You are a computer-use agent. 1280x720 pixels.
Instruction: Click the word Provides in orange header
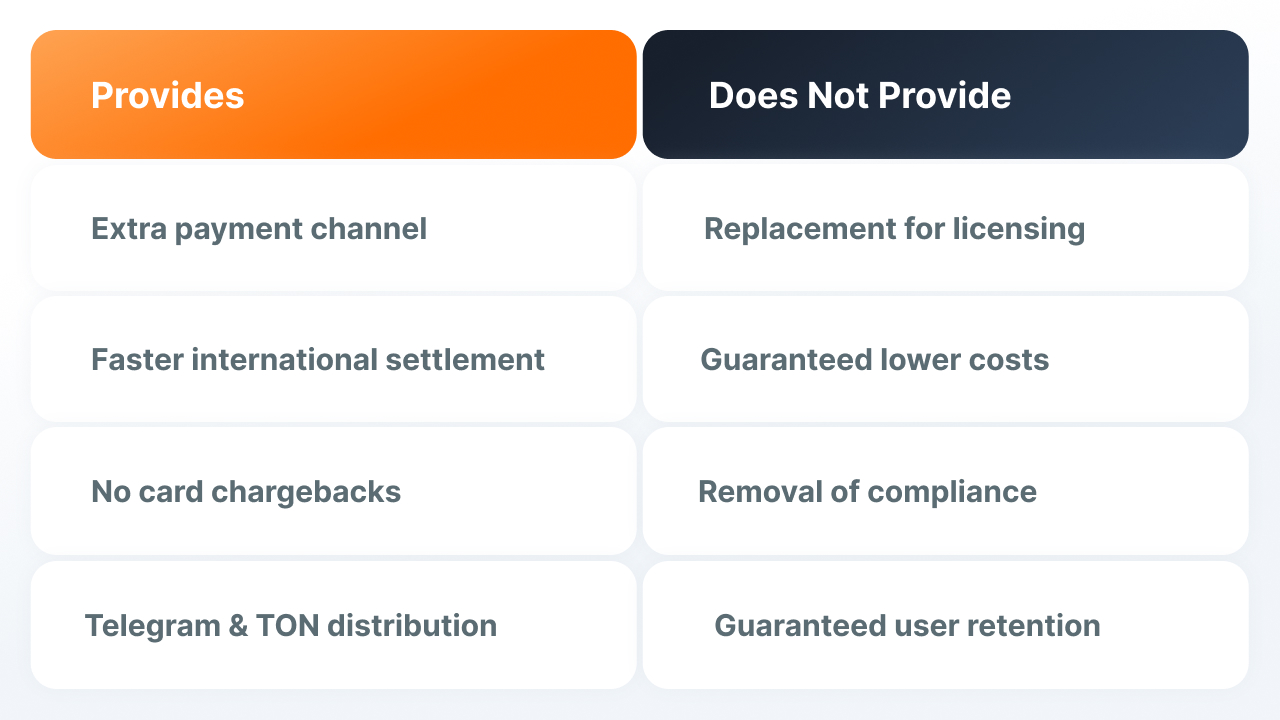(168, 96)
